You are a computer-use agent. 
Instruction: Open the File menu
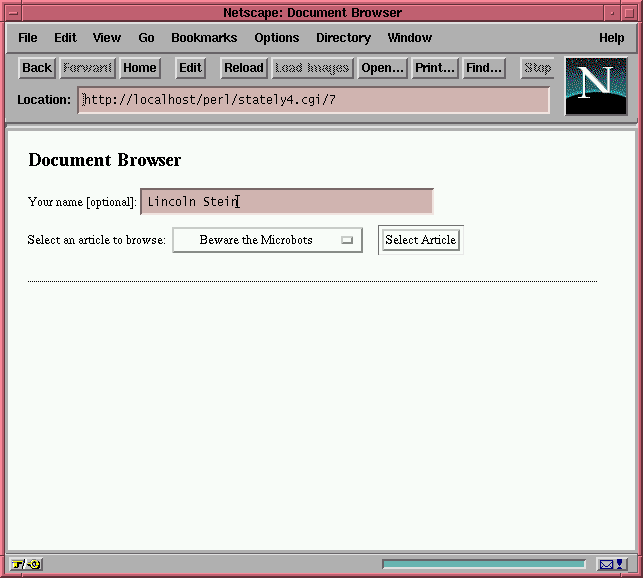pos(28,38)
